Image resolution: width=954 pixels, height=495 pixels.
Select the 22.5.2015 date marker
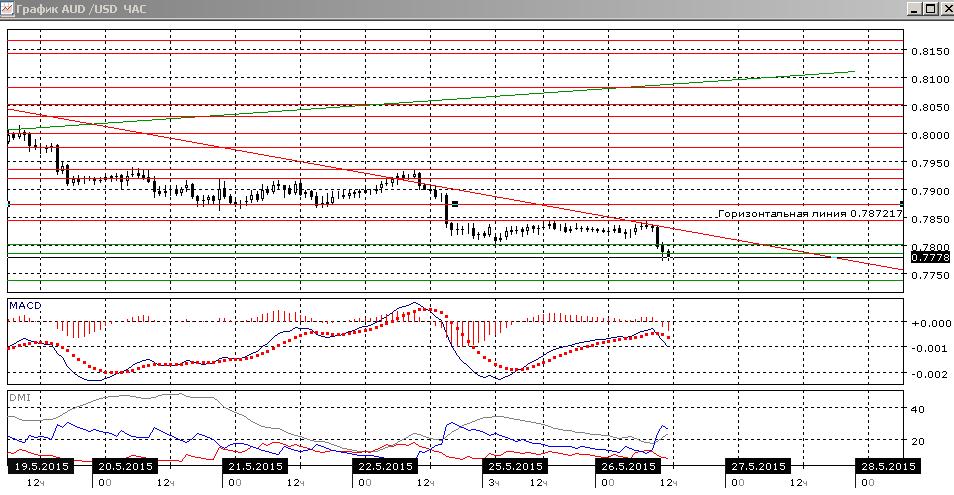pos(386,466)
